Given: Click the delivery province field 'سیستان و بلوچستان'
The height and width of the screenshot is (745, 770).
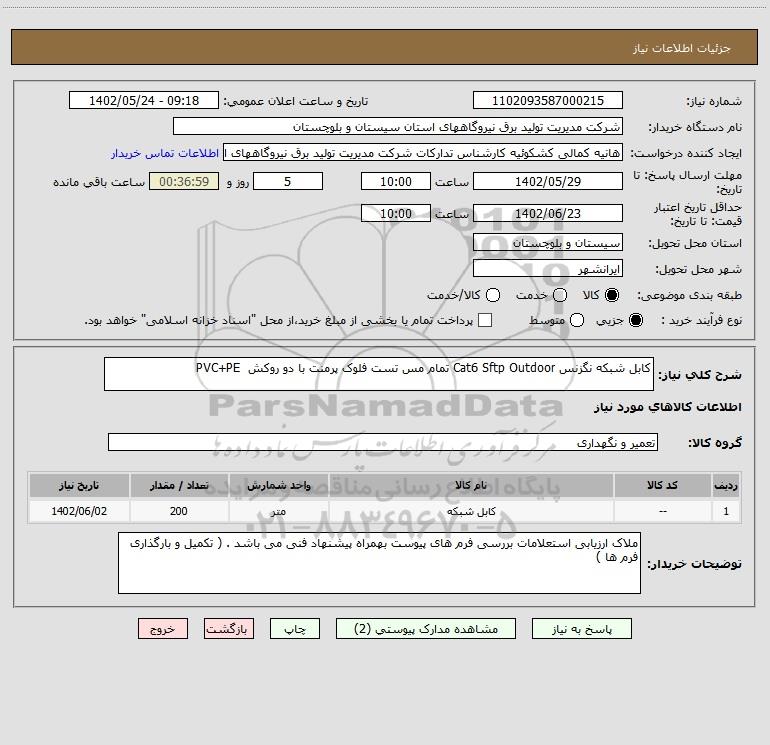Looking at the screenshot, I should point(547,243).
